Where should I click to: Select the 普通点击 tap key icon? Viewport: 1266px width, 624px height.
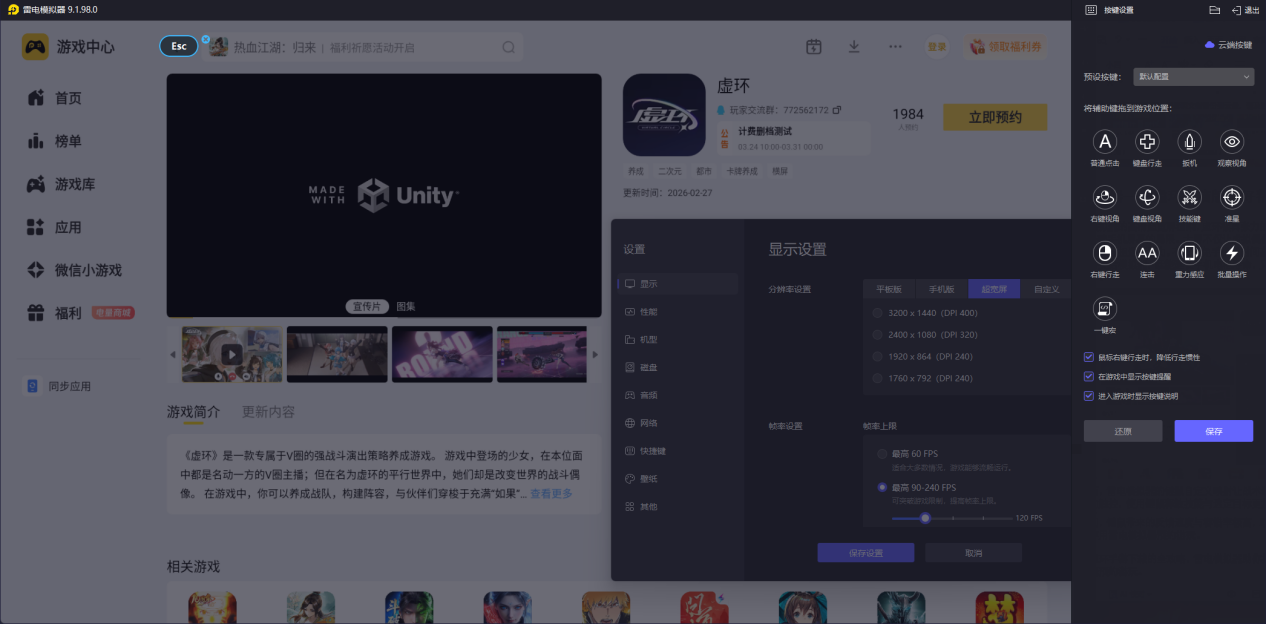pos(1104,141)
